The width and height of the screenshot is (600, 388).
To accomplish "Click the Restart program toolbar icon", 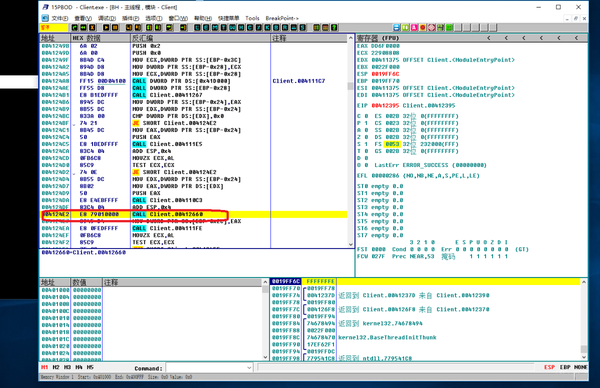I will tap(74, 28).
